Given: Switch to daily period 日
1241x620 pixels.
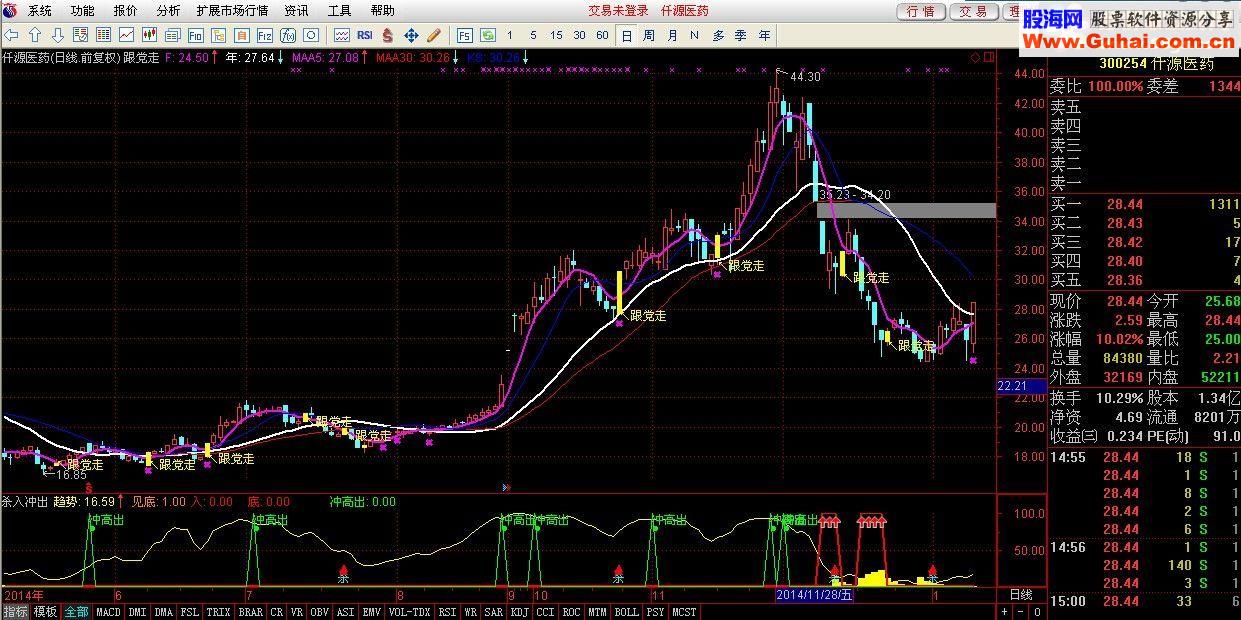Looking at the screenshot, I should [x=626, y=35].
